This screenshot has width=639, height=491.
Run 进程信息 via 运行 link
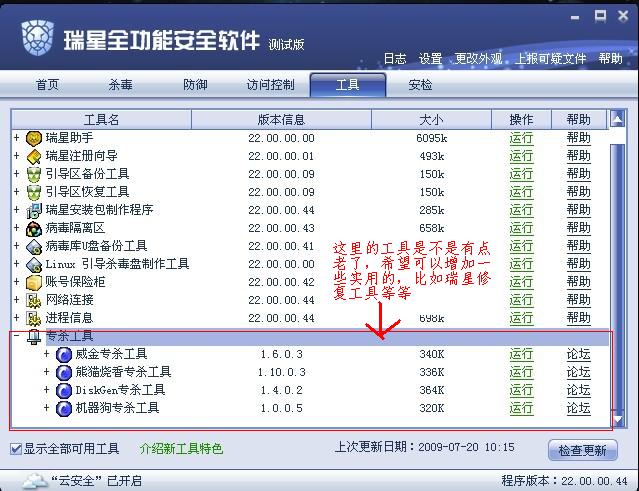[521, 318]
